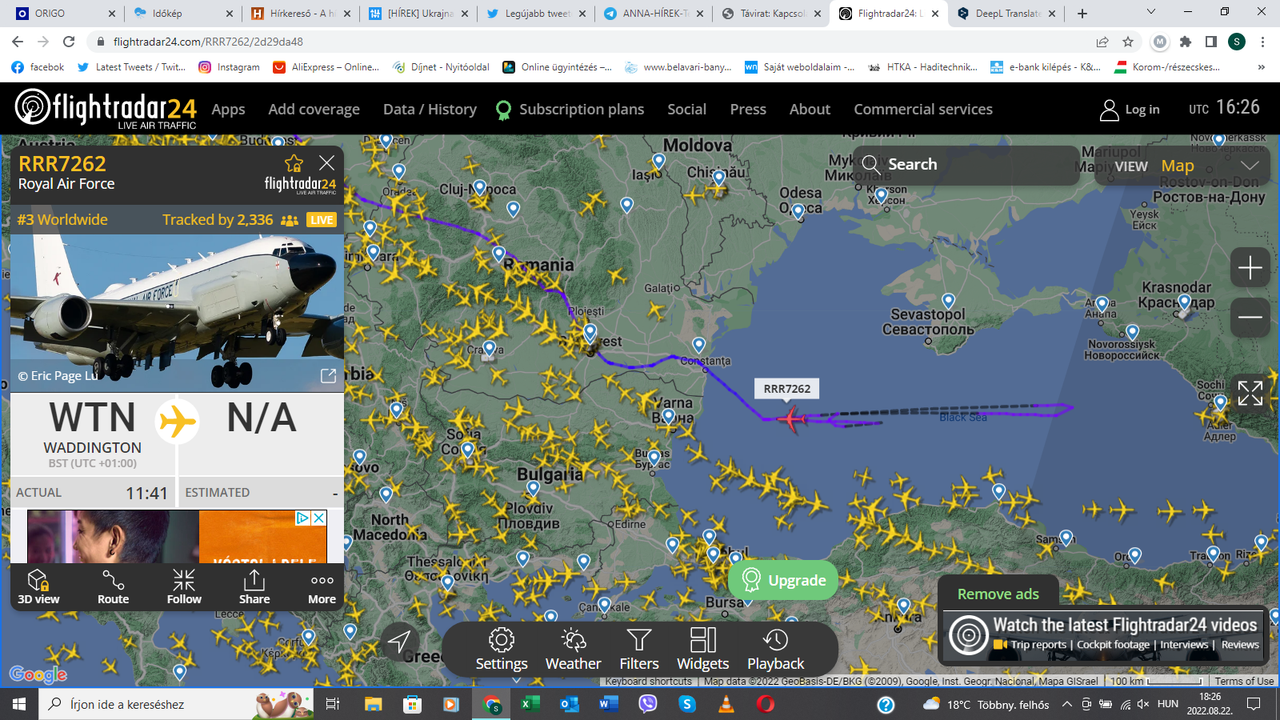Click the Chrome address bar
The height and width of the screenshot is (720, 1280).
coord(590,42)
